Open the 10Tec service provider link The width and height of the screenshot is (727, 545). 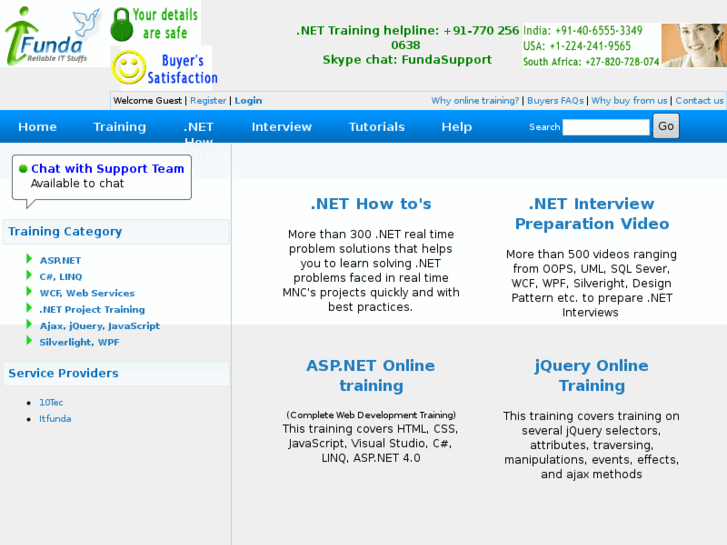pyautogui.click(x=51, y=402)
